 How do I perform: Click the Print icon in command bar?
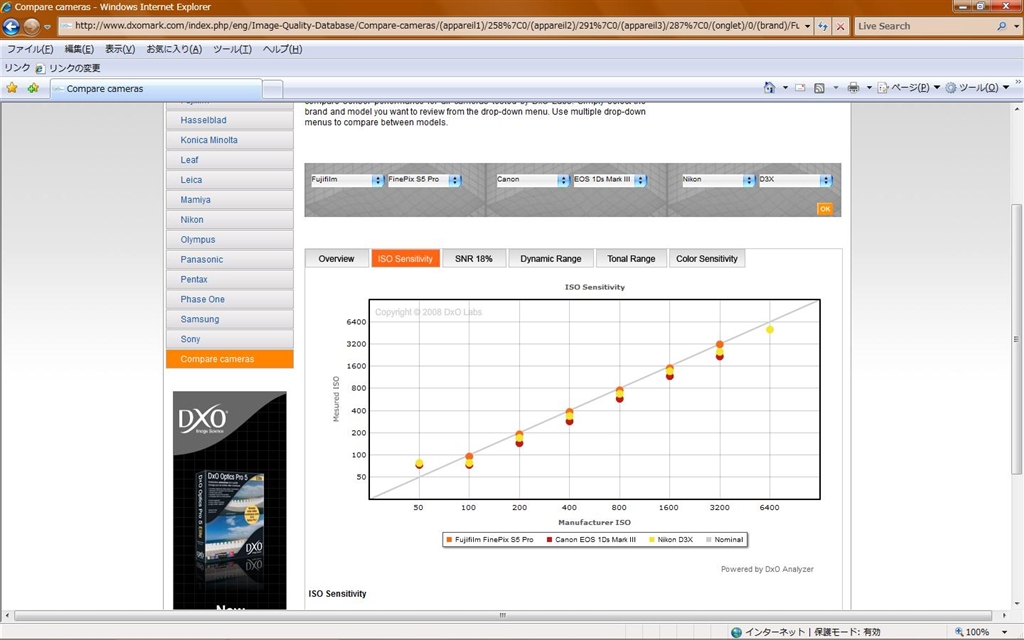coord(853,88)
